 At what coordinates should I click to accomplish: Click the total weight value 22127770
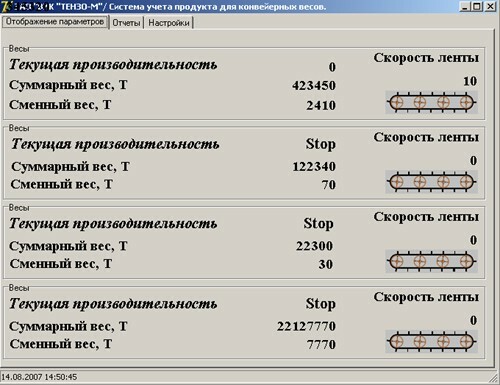click(x=306, y=326)
